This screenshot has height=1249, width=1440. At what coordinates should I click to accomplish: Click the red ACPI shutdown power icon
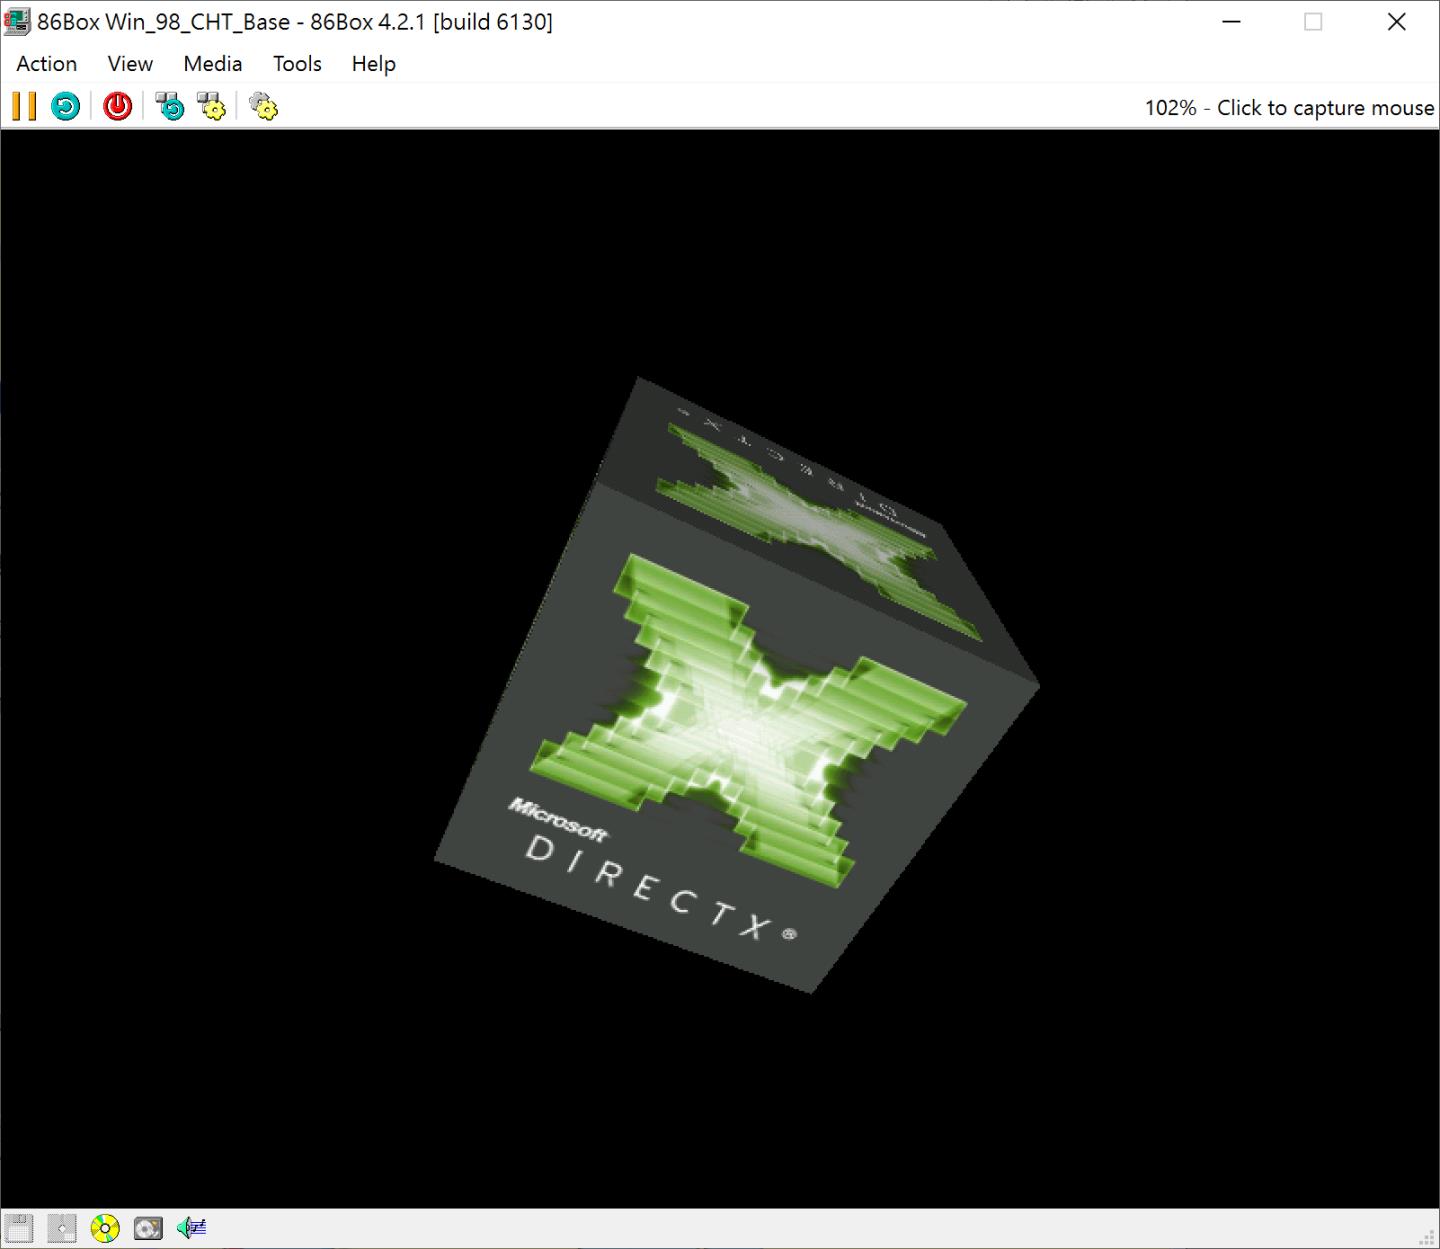point(118,106)
